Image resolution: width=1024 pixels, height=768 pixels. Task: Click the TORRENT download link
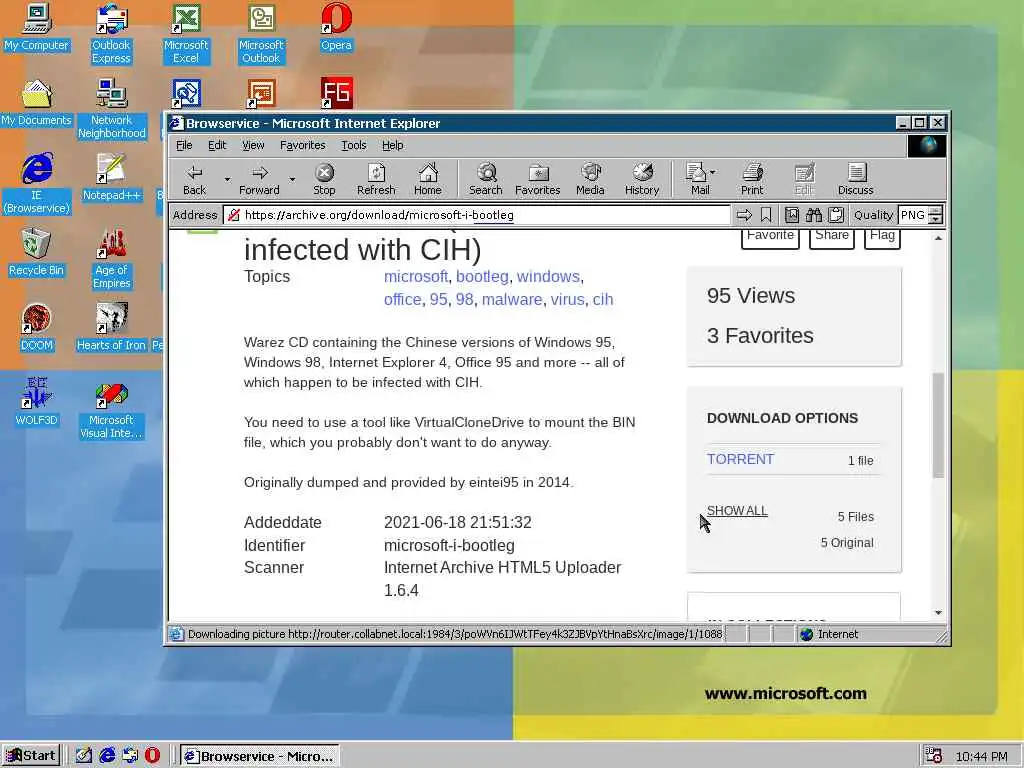click(741, 459)
